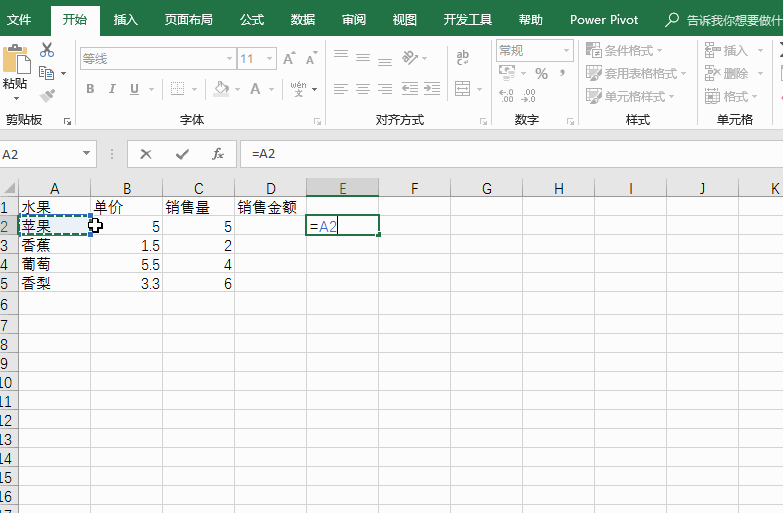
Task: Click the Align Left icon
Action: (x=341, y=89)
